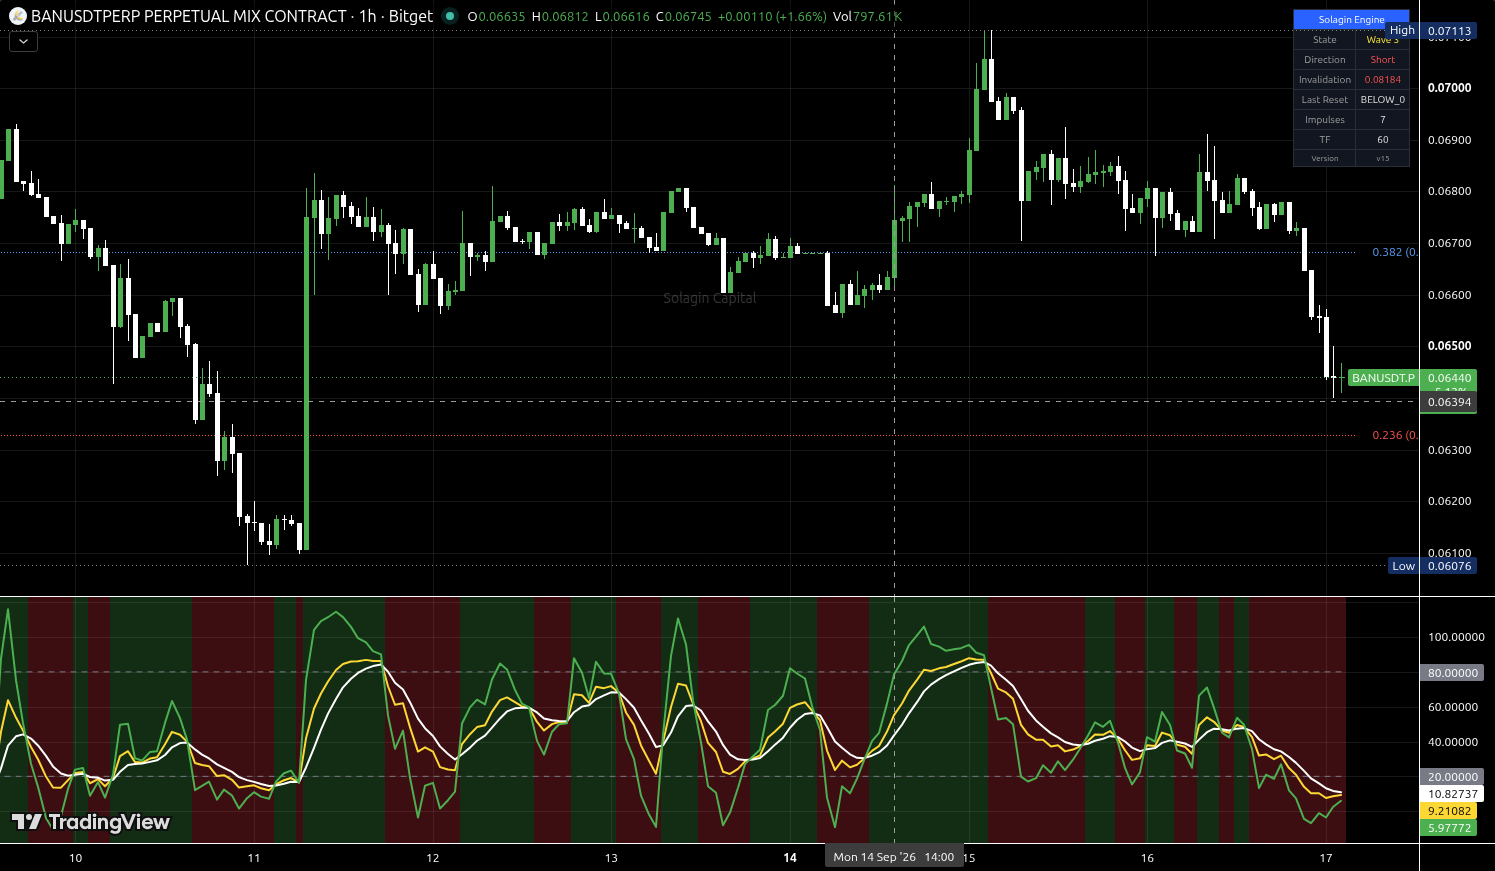Screen dimensions: 1495x871
Task: Click the 'Last Reset' label cell
Action: click(1325, 100)
